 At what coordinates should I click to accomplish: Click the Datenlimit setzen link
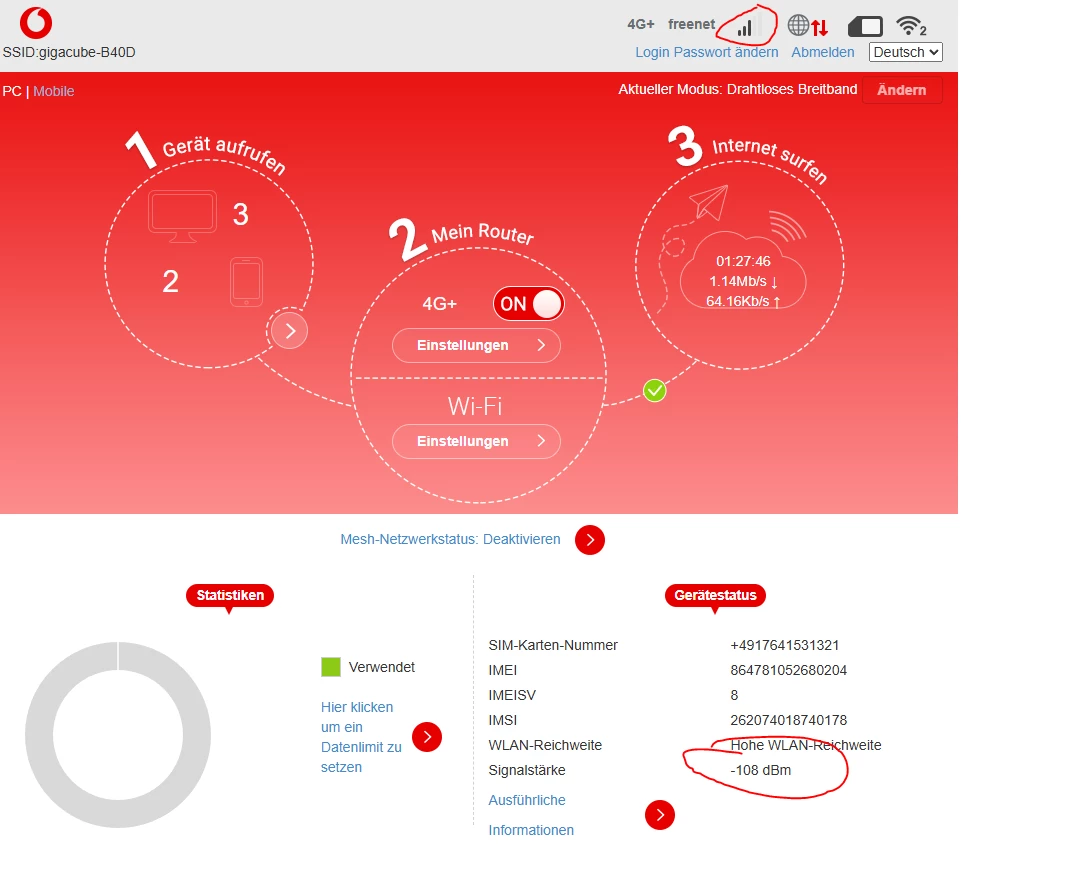pyautogui.click(x=362, y=737)
